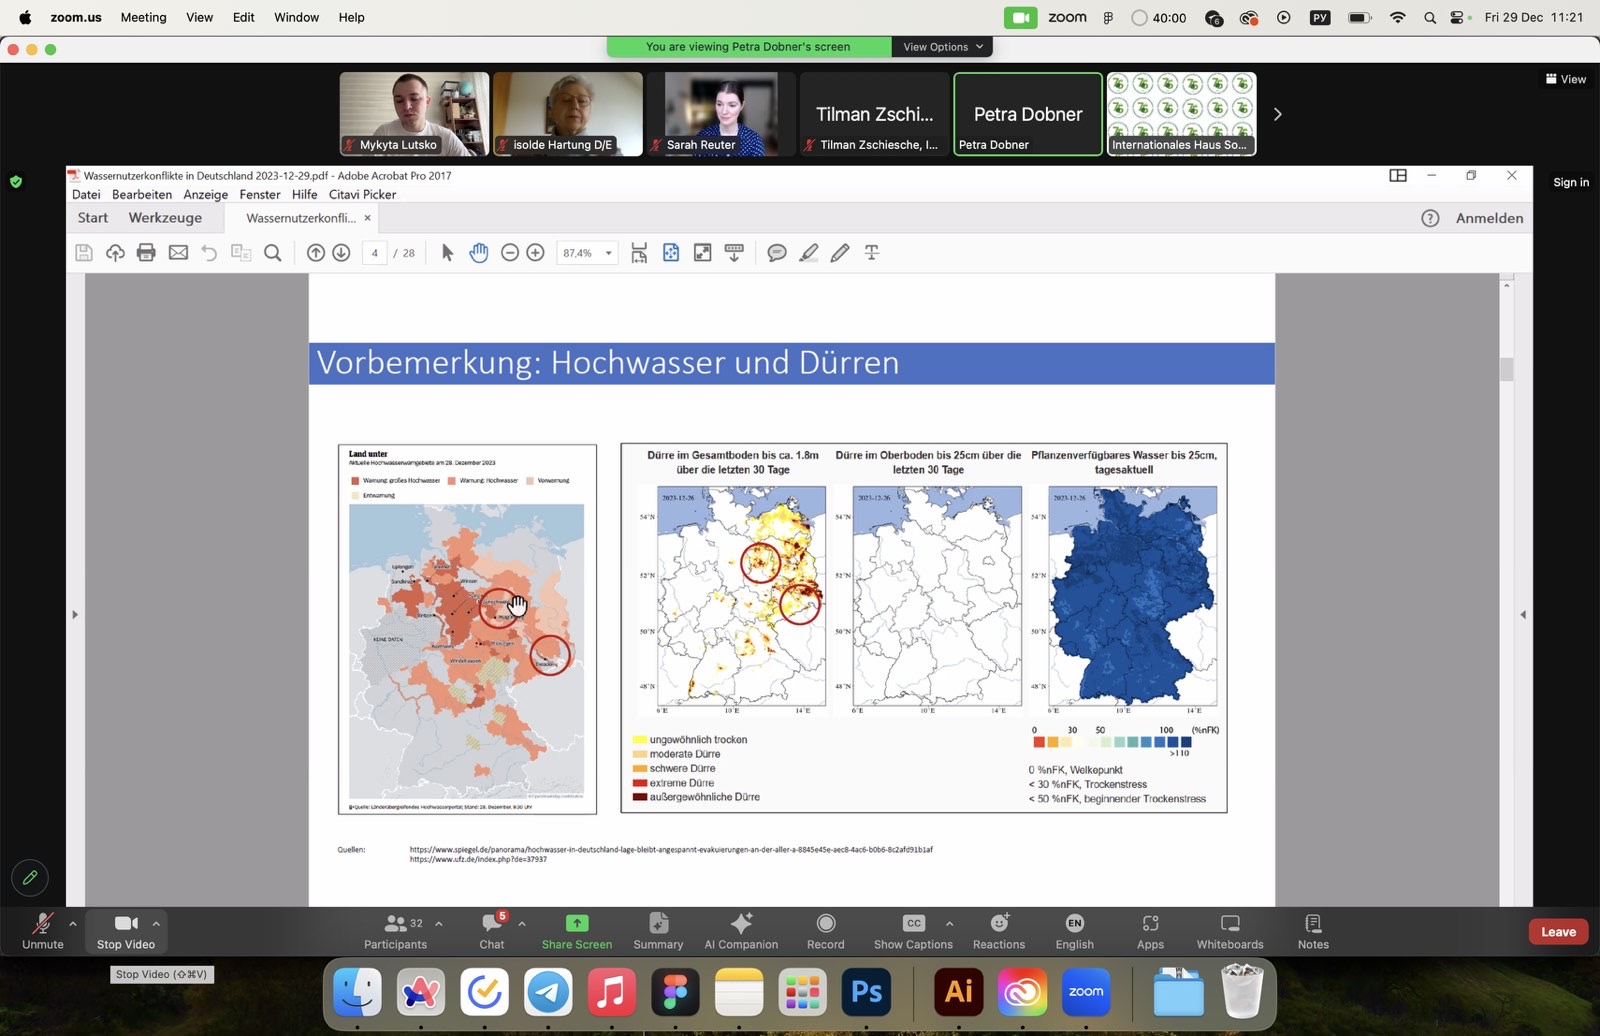Open Telegram from the Dock
This screenshot has width=1600, height=1036.
tap(548, 993)
